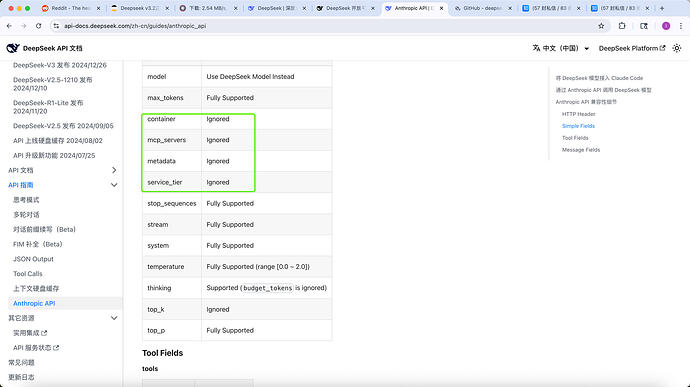This screenshot has height=387, width=690.
Task: Open browser extensions puzzle icon
Action: (x=622, y=26)
